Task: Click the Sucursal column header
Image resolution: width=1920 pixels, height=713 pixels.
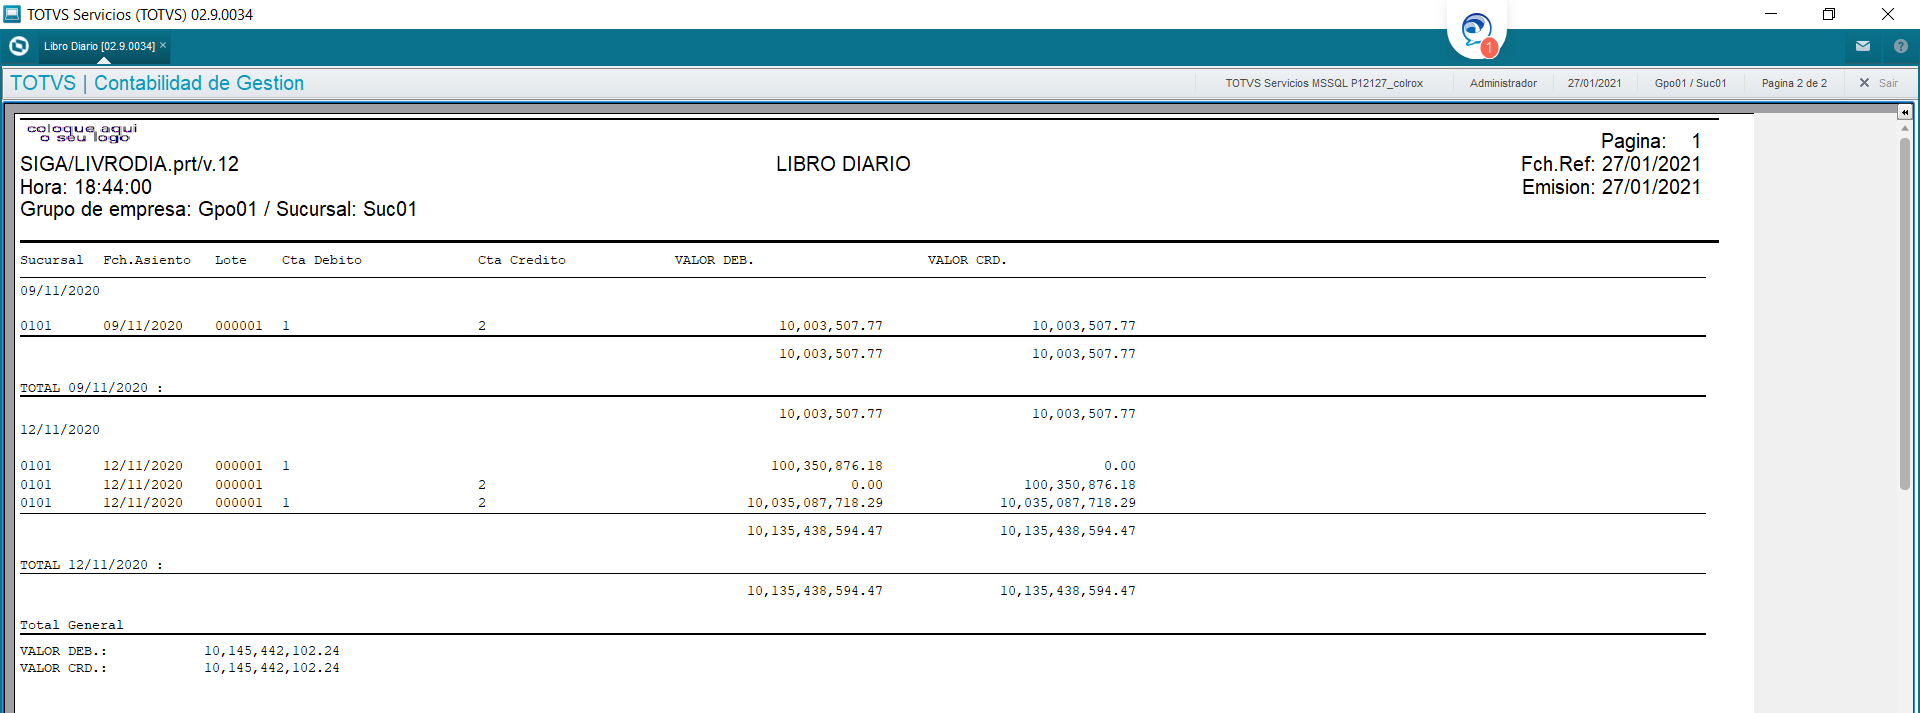Action: coord(52,260)
